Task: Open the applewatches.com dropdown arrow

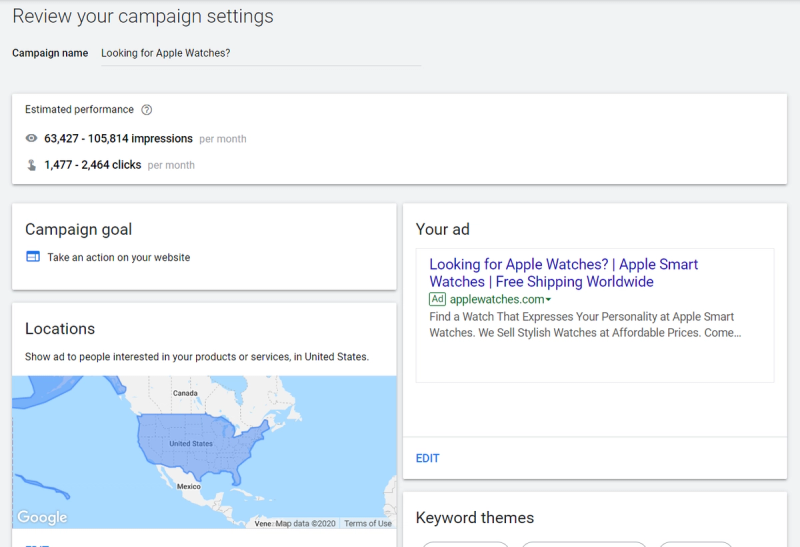Action: (x=548, y=300)
